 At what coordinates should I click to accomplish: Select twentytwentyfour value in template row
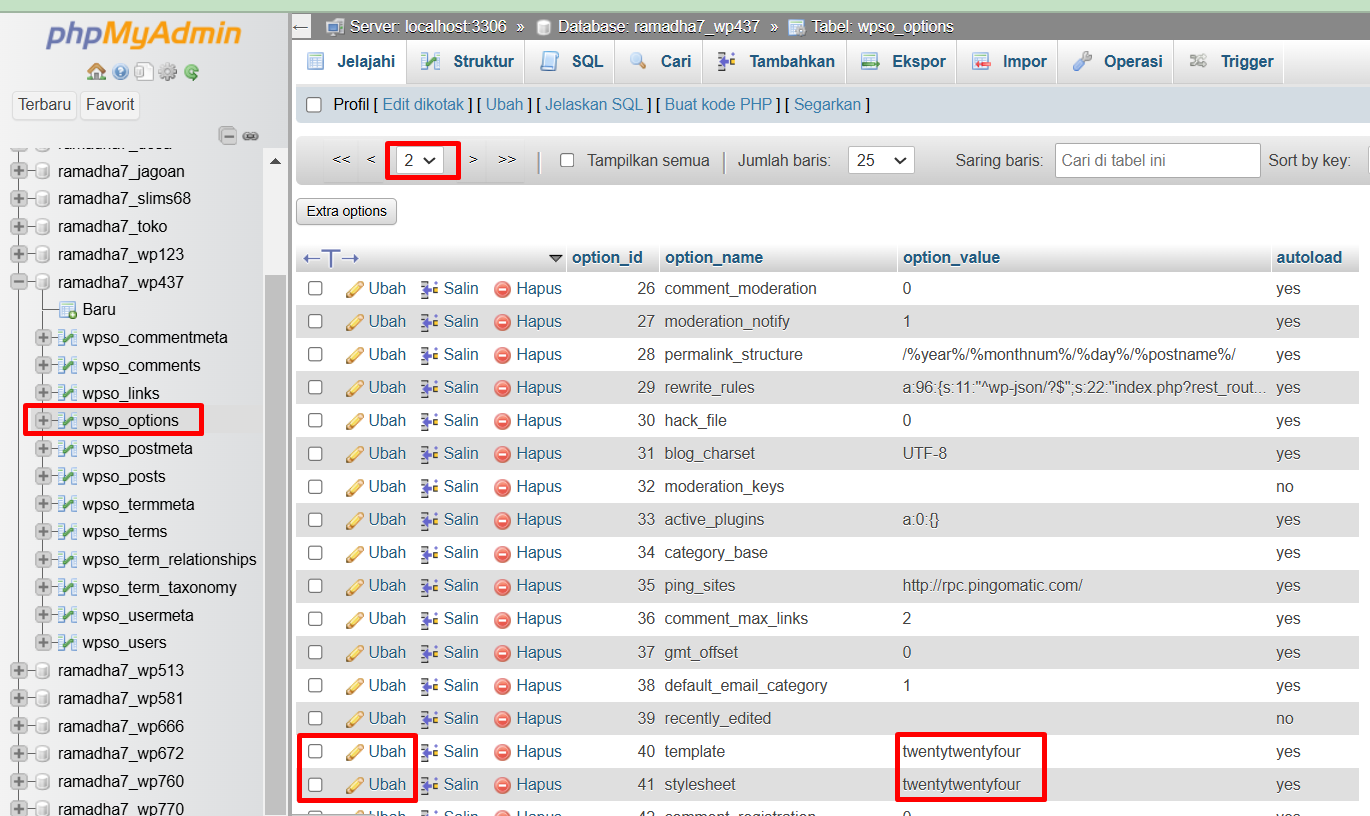click(962, 752)
